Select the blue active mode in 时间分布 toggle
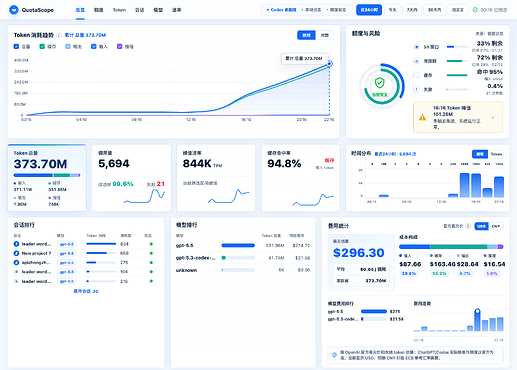The image size is (517, 370). (x=480, y=154)
